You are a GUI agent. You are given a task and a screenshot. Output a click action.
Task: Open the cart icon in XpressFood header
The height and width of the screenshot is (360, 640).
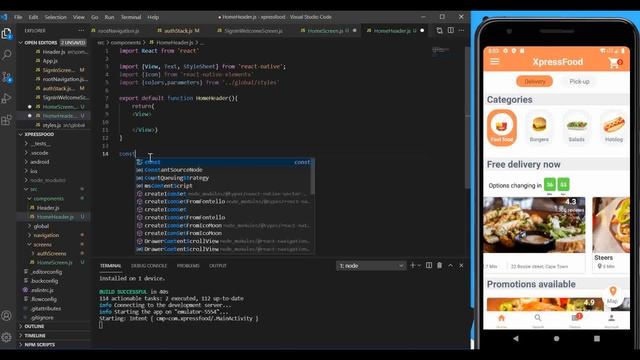click(x=615, y=62)
